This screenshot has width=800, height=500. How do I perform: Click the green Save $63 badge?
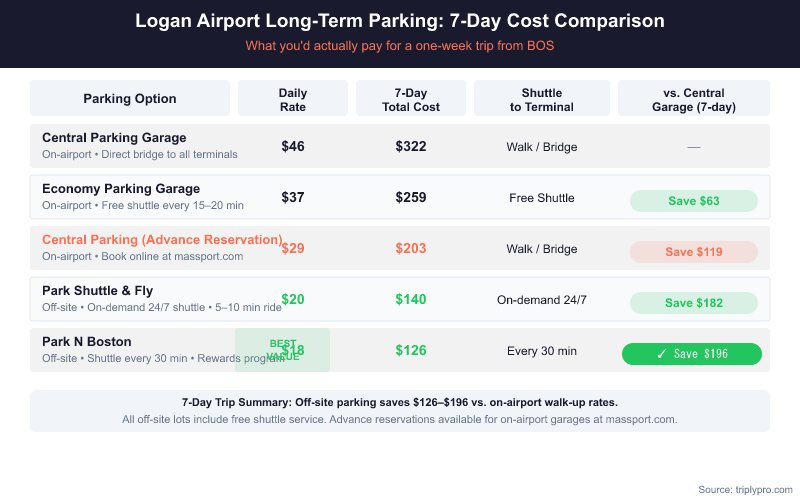(x=693, y=201)
